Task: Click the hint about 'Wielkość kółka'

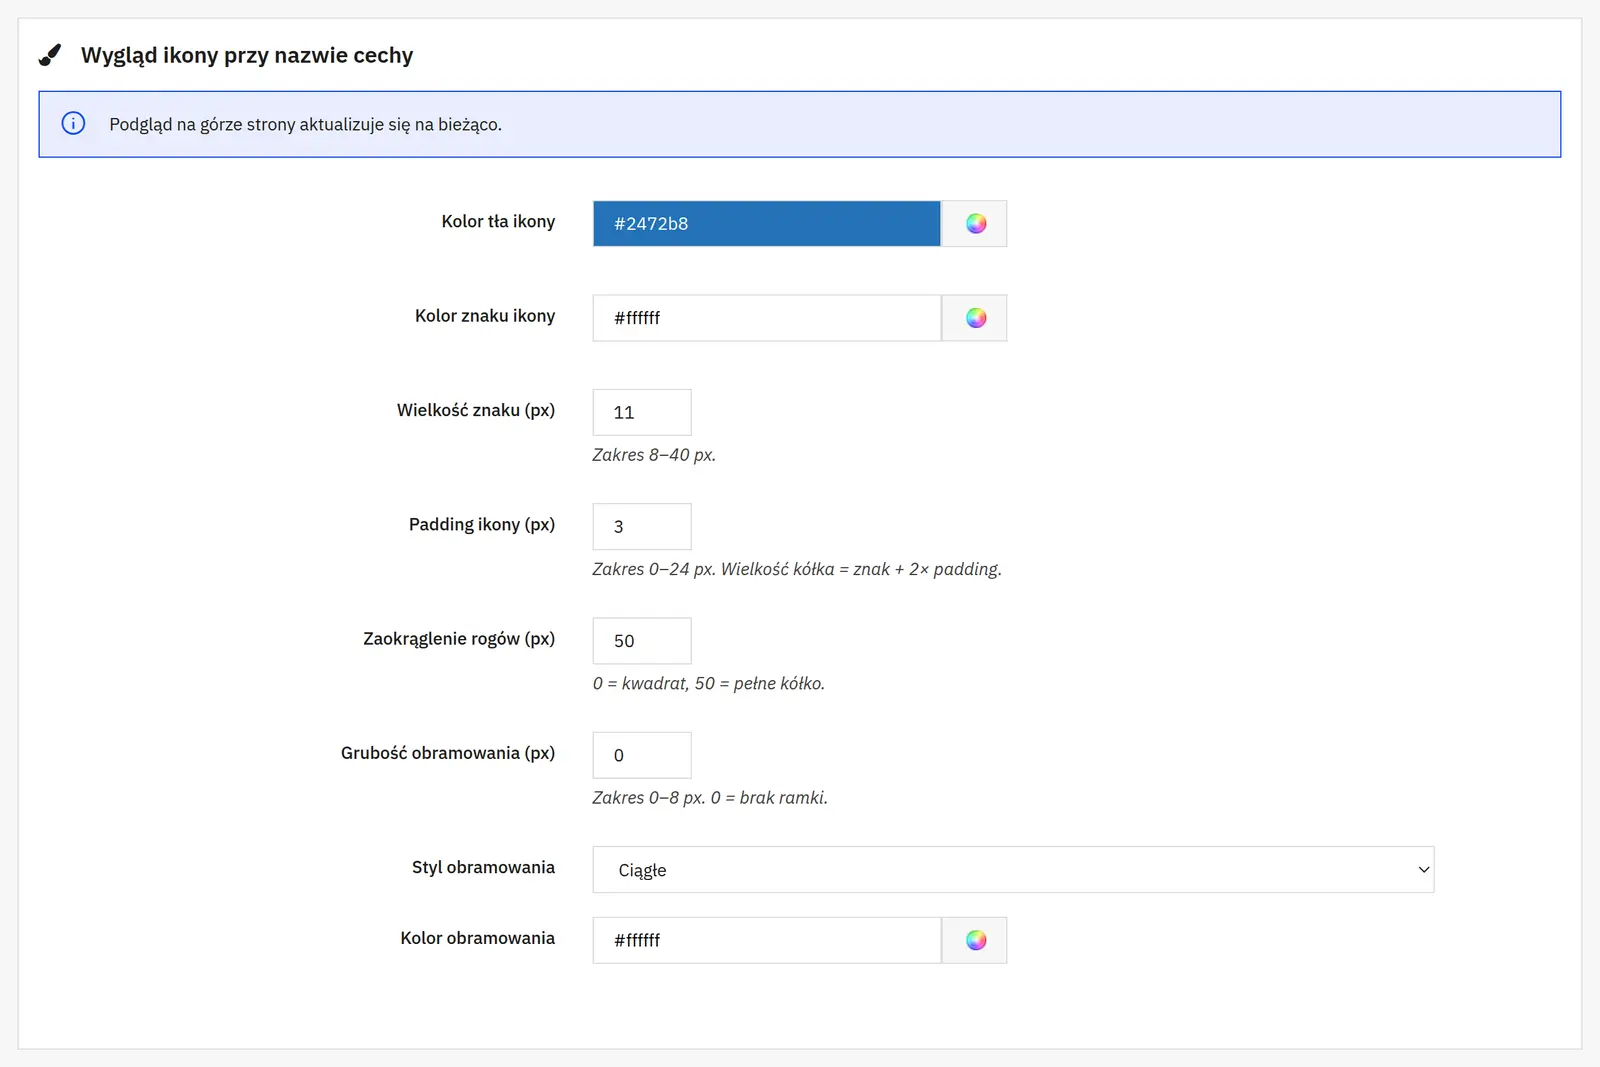Action: pyautogui.click(x=797, y=569)
